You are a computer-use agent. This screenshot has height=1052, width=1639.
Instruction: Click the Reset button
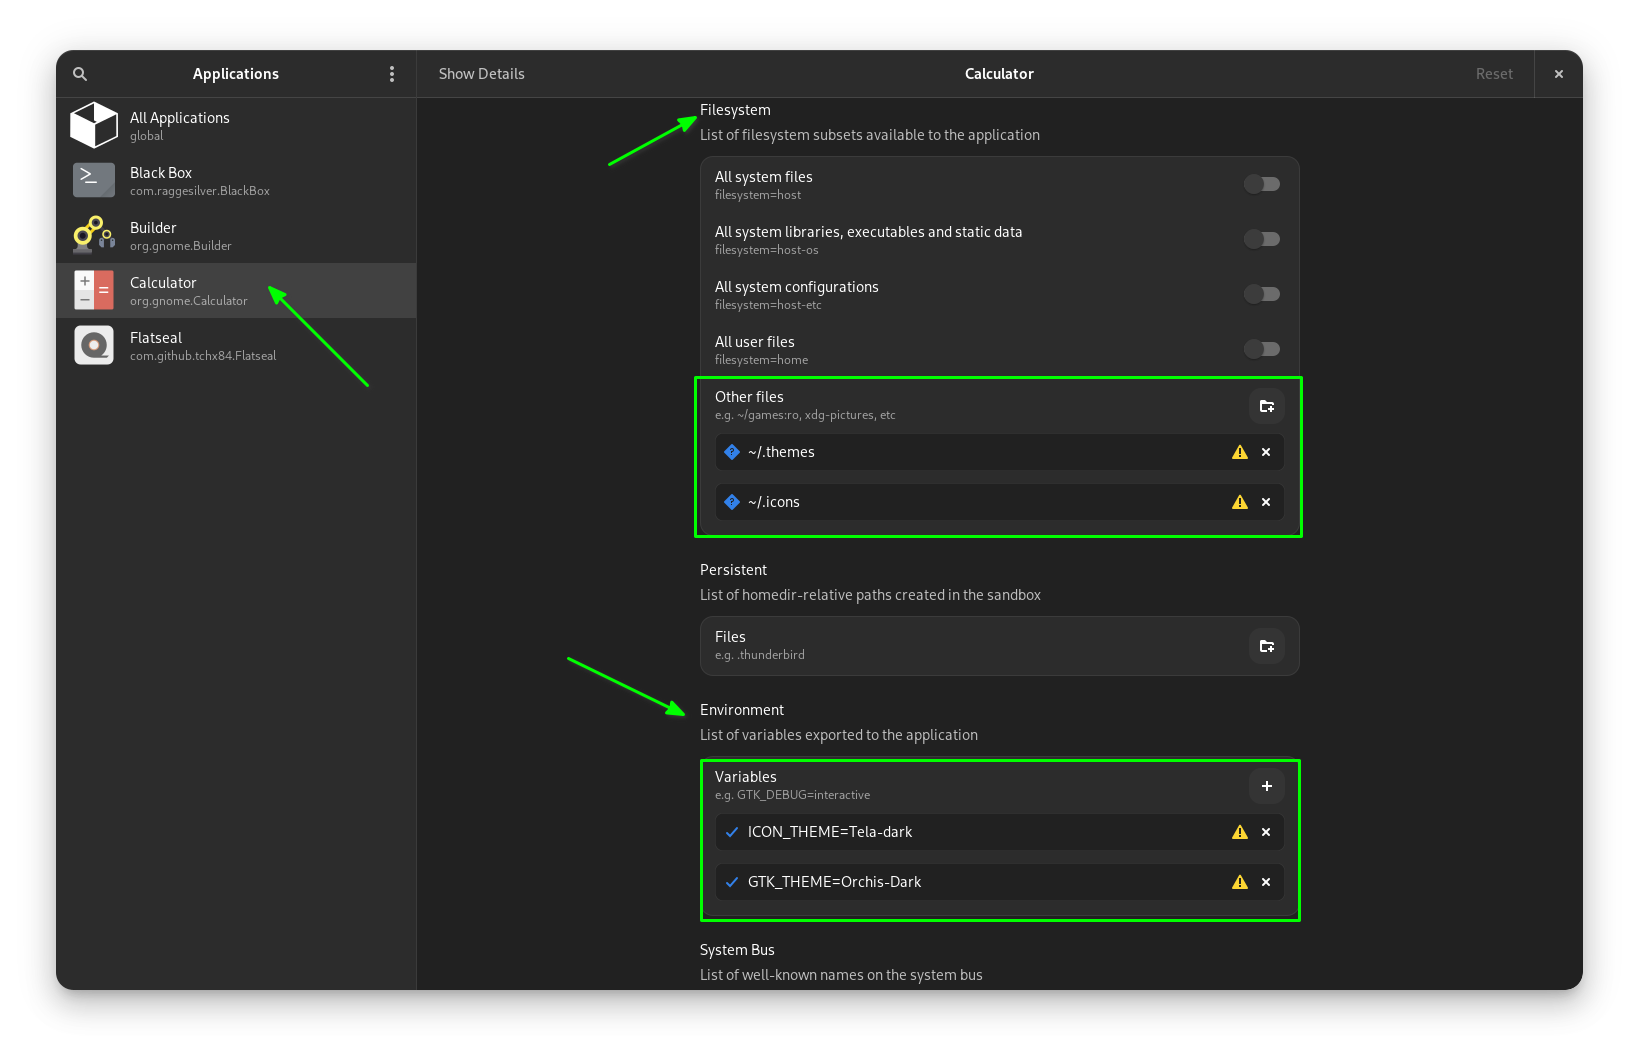1494,74
